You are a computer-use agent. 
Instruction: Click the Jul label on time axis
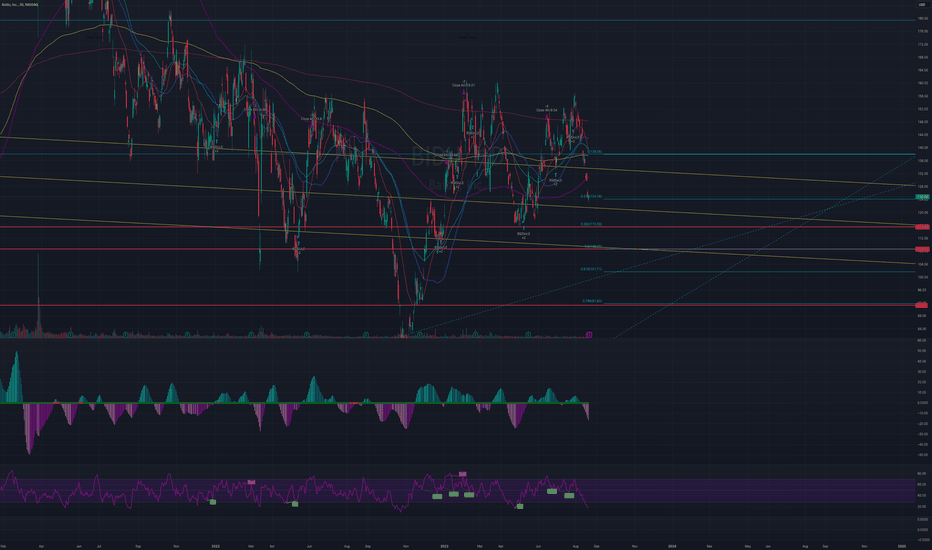click(x=99, y=546)
